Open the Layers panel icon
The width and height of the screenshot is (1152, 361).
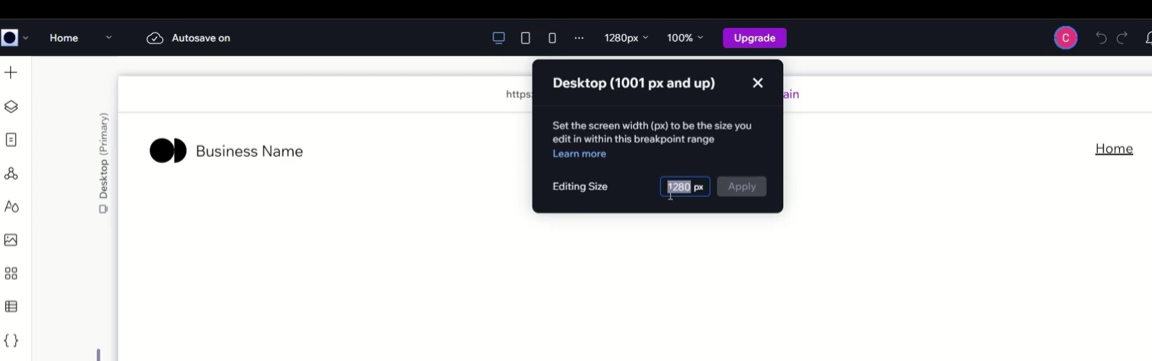(x=10, y=107)
